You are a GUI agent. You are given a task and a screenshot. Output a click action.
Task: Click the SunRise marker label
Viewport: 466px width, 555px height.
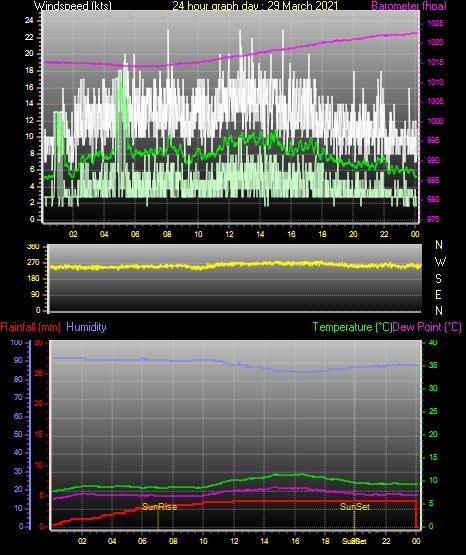160,507
